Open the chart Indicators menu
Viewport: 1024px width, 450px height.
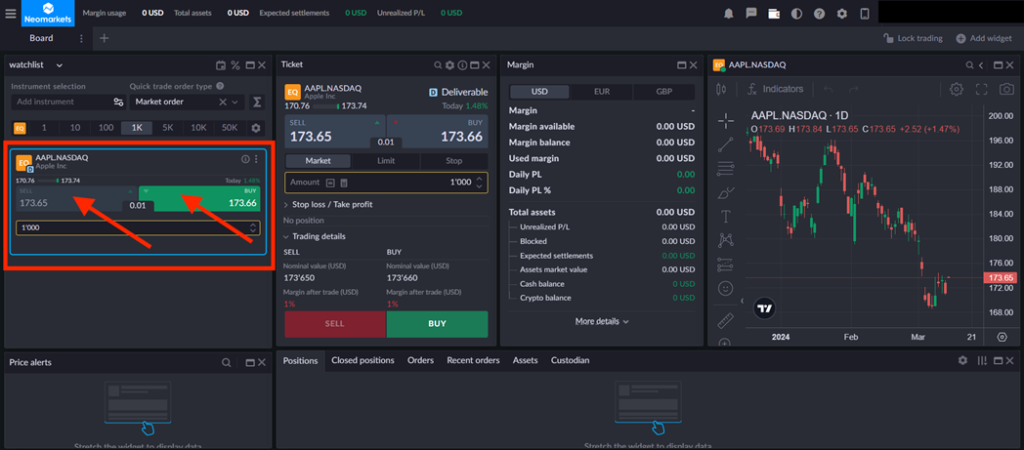click(776, 89)
